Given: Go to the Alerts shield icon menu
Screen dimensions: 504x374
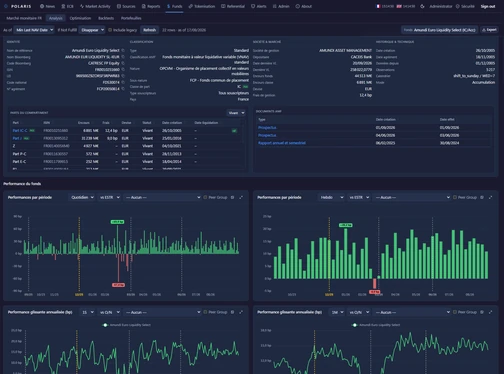Looking at the screenshot, I should [x=258, y=6].
